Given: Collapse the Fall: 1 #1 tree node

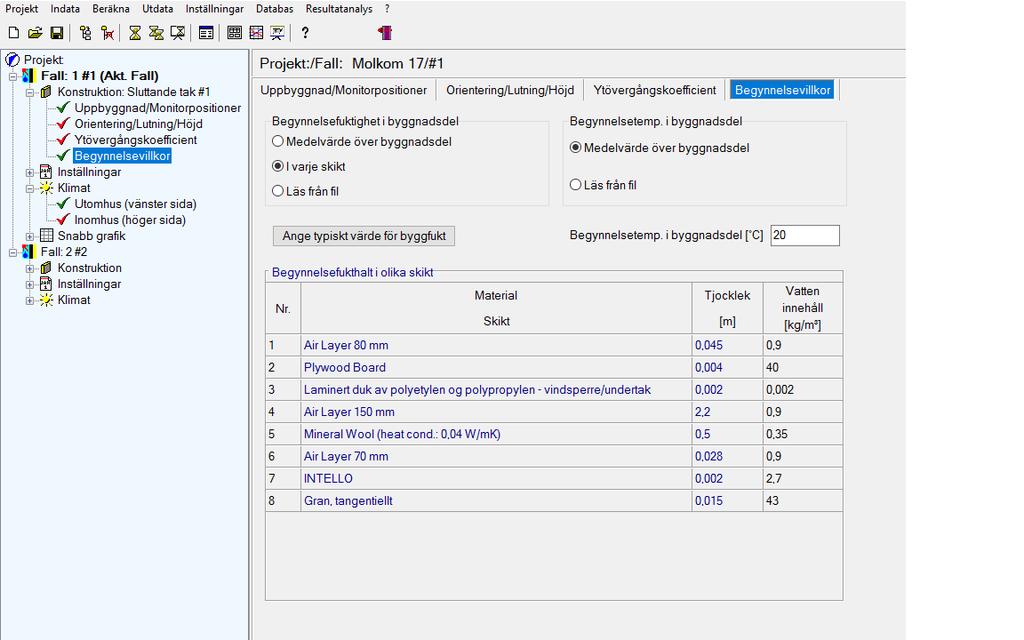Looking at the screenshot, I should pos(12,76).
